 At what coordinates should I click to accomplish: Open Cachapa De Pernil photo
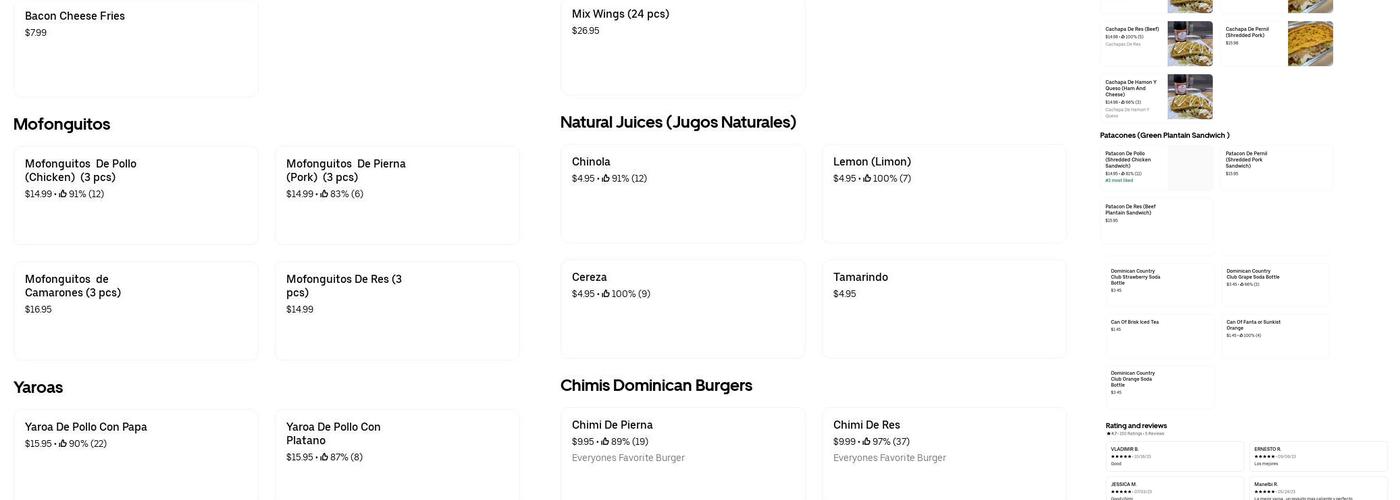(x=1310, y=44)
